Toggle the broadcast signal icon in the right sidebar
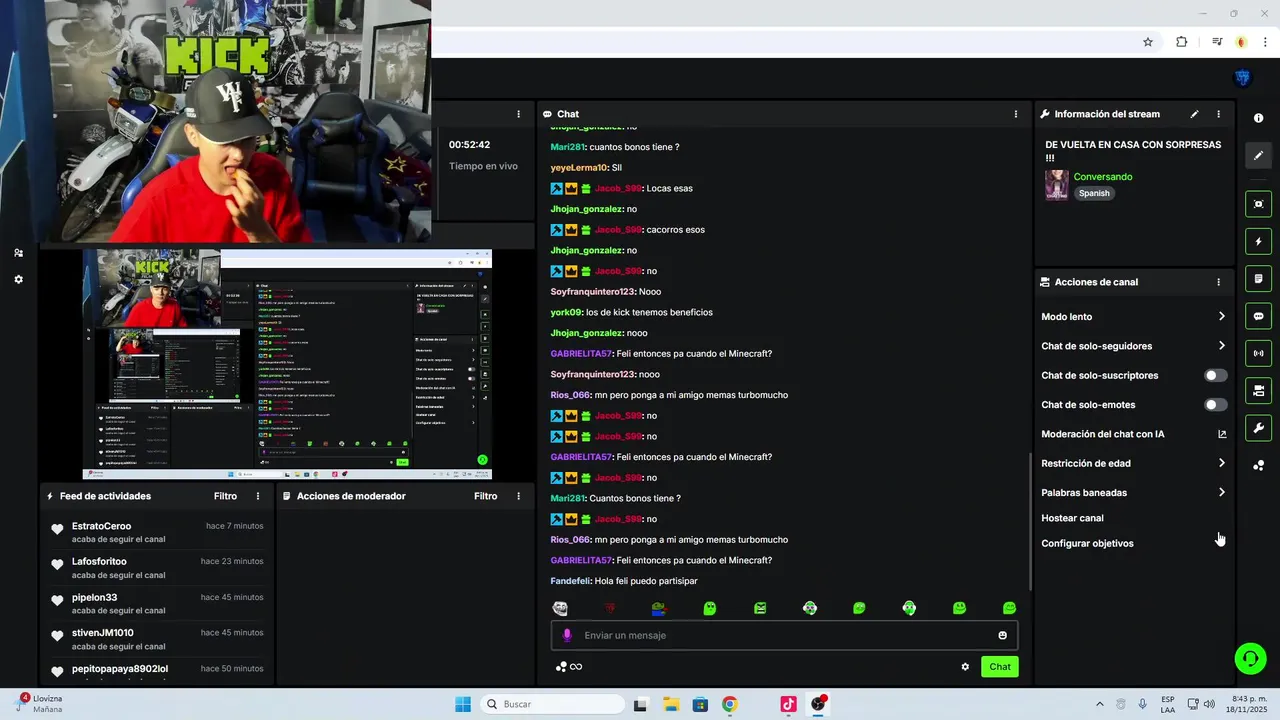 pyautogui.click(x=1258, y=353)
